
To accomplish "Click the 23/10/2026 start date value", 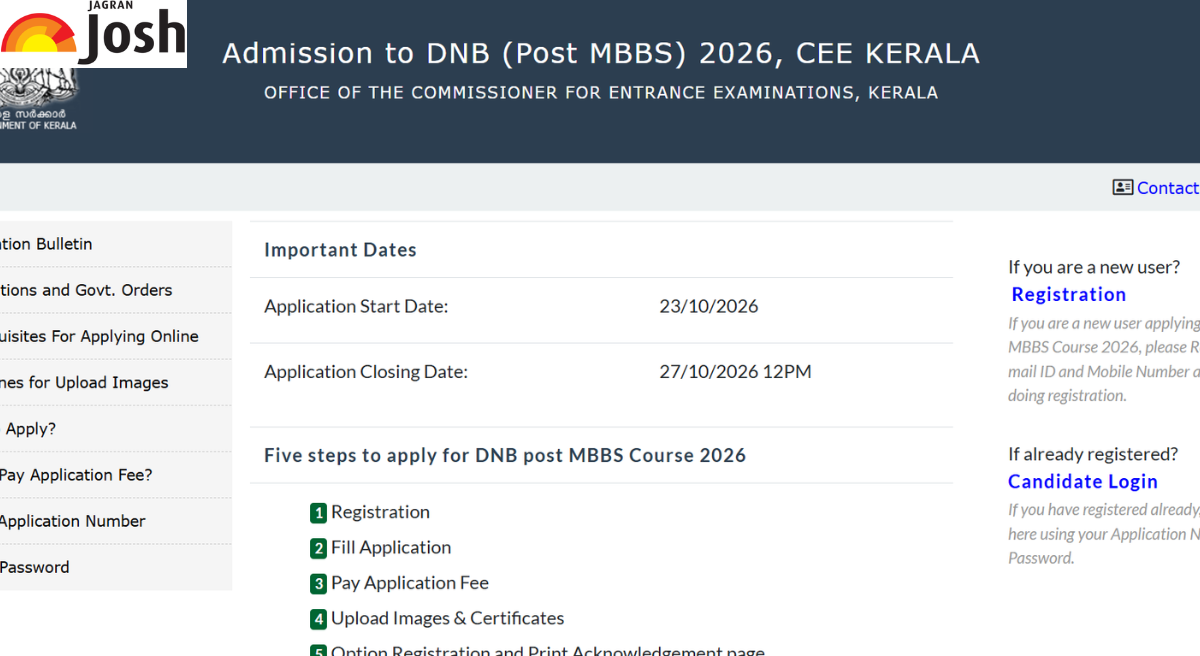I will (709, 306).
